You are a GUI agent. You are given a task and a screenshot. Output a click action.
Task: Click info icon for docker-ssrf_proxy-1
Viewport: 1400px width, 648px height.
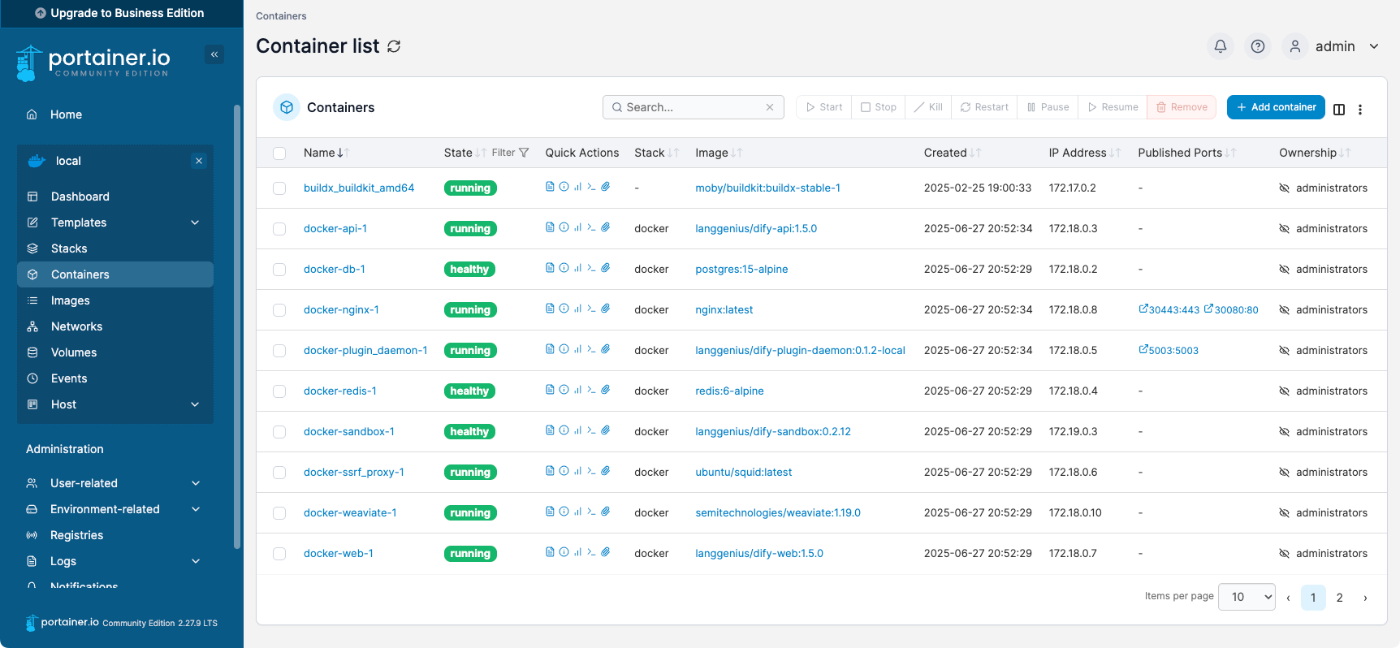click(x=564, y=472)
